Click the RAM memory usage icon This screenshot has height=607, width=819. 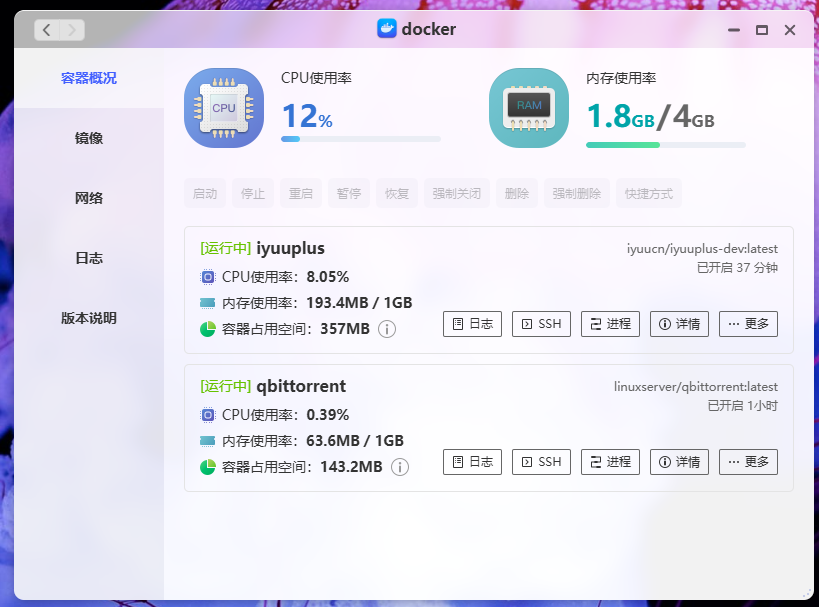tap(528, 108)
